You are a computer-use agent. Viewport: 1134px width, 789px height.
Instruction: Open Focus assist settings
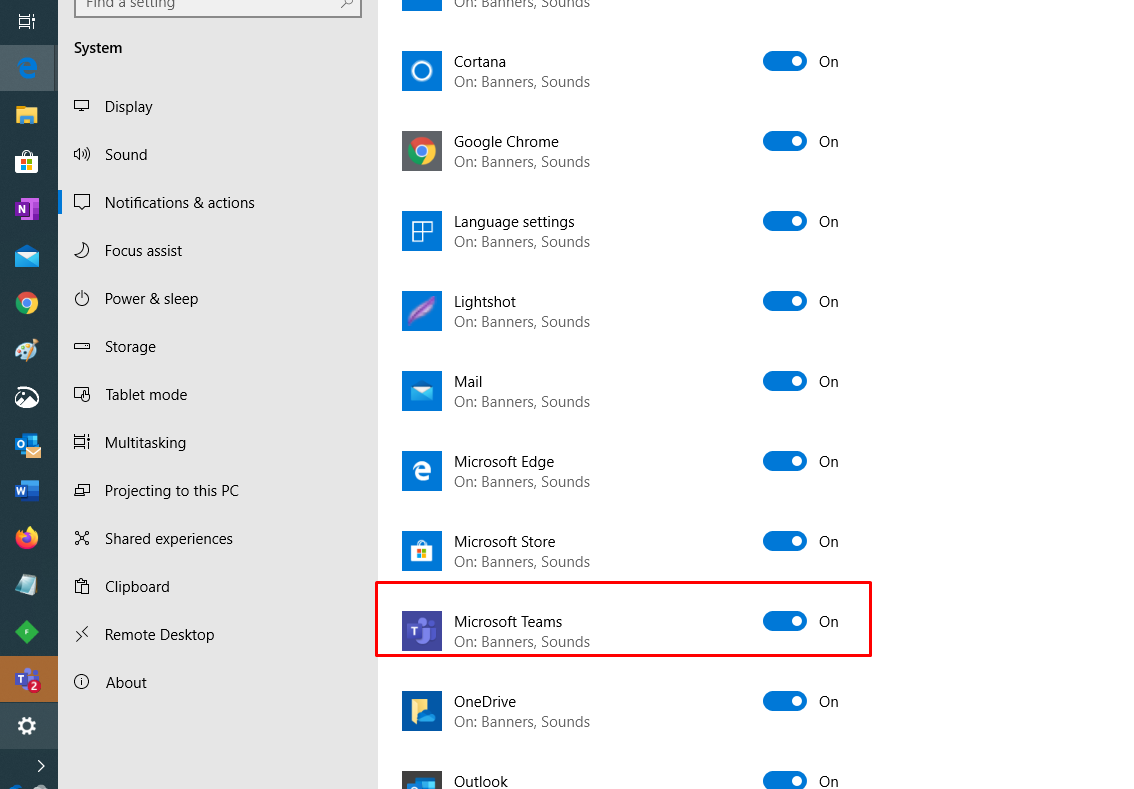(218, 251)
